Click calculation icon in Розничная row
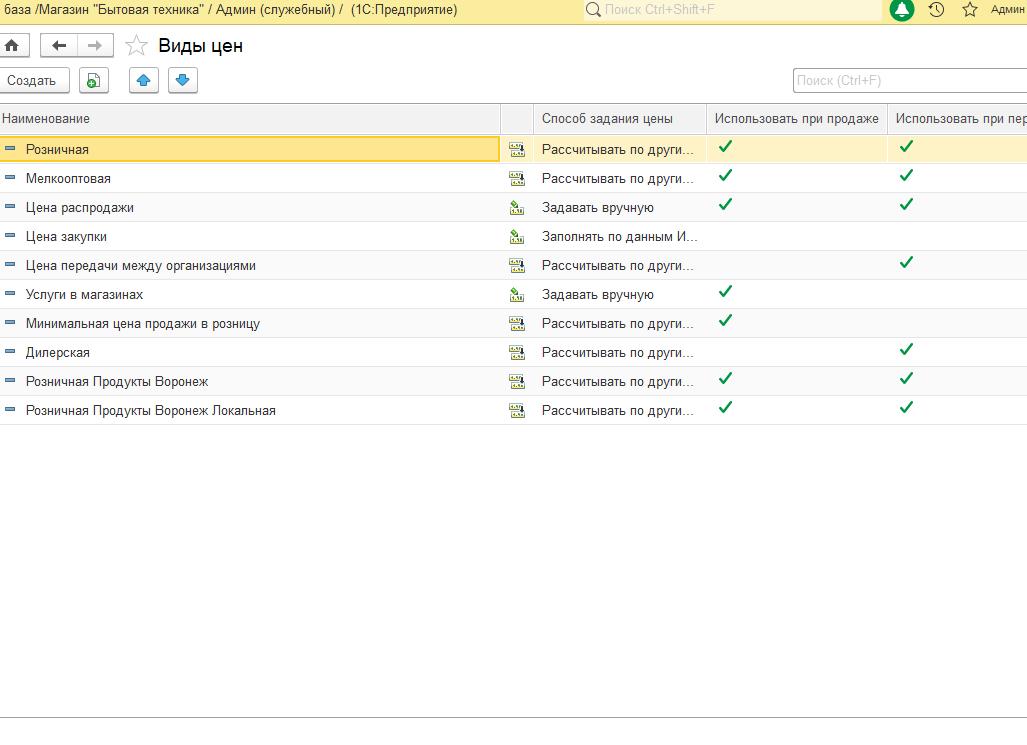The width and height of the screenshot is (1027, 745). click(517, 149)
